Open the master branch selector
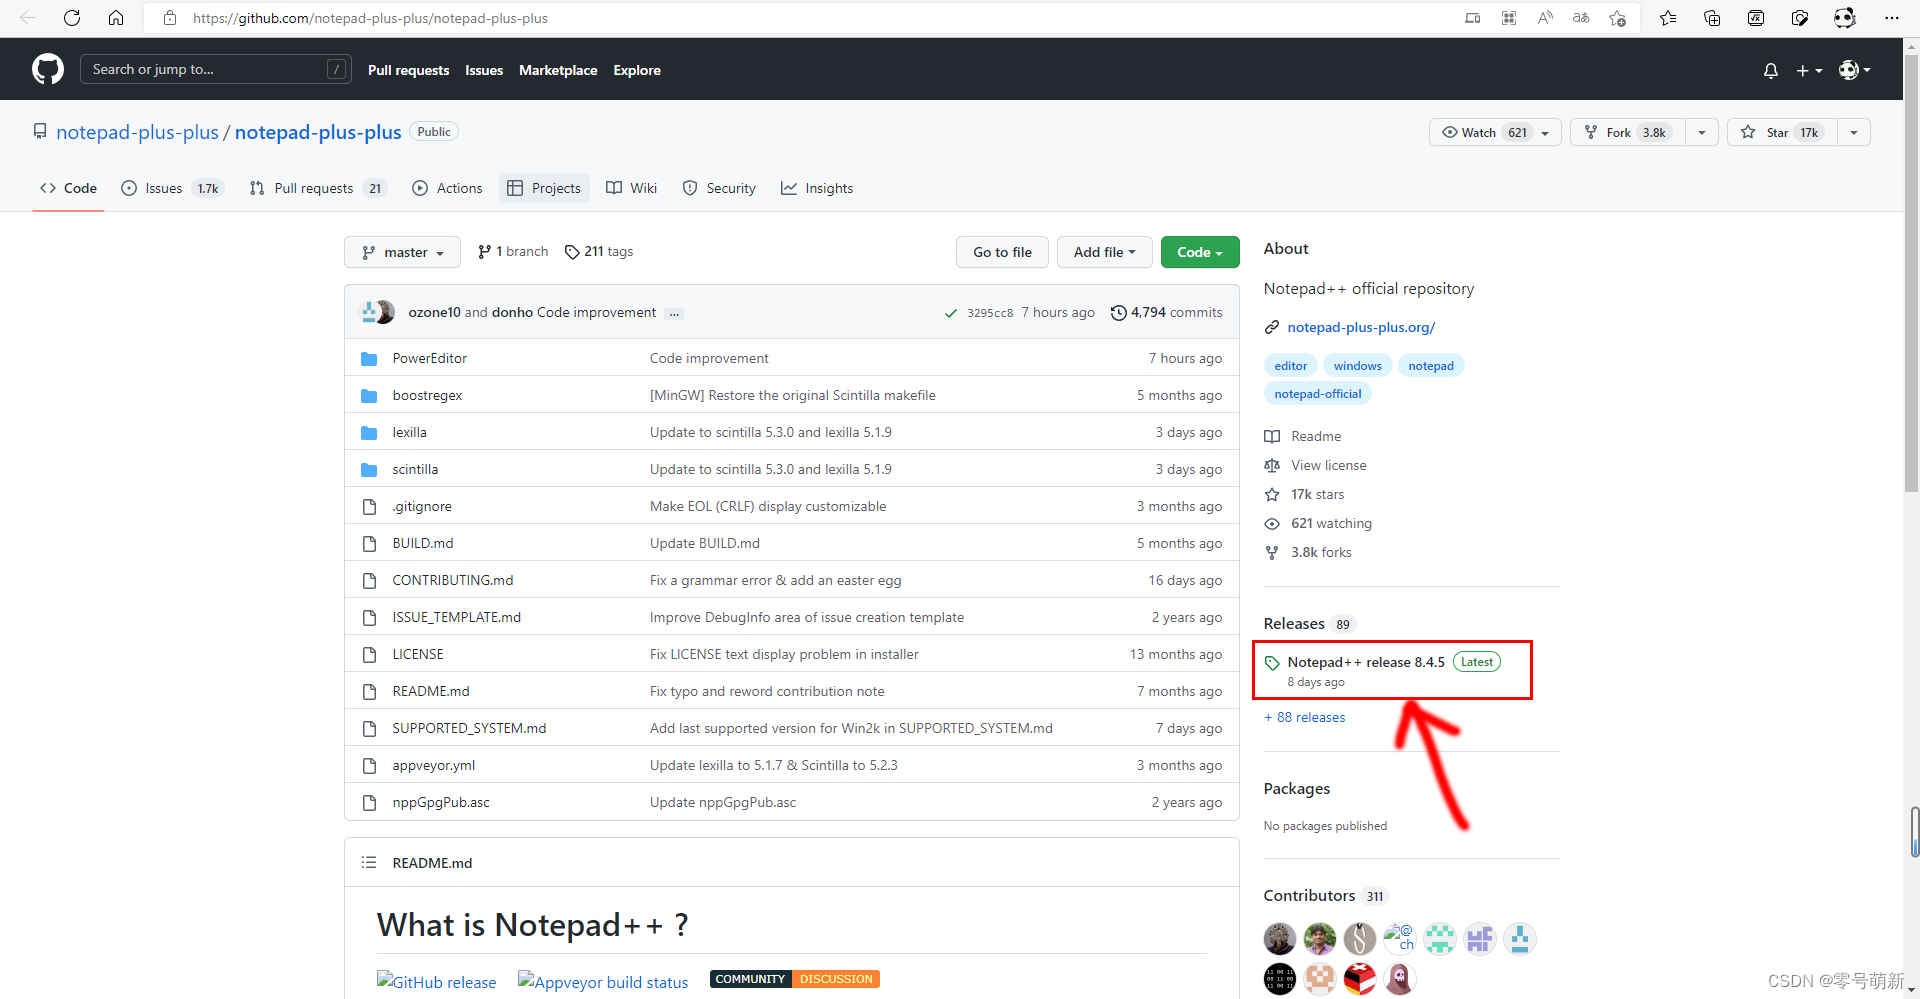Screen dimensions: 1920x999 pyautogui.click(x=402, y=252)
